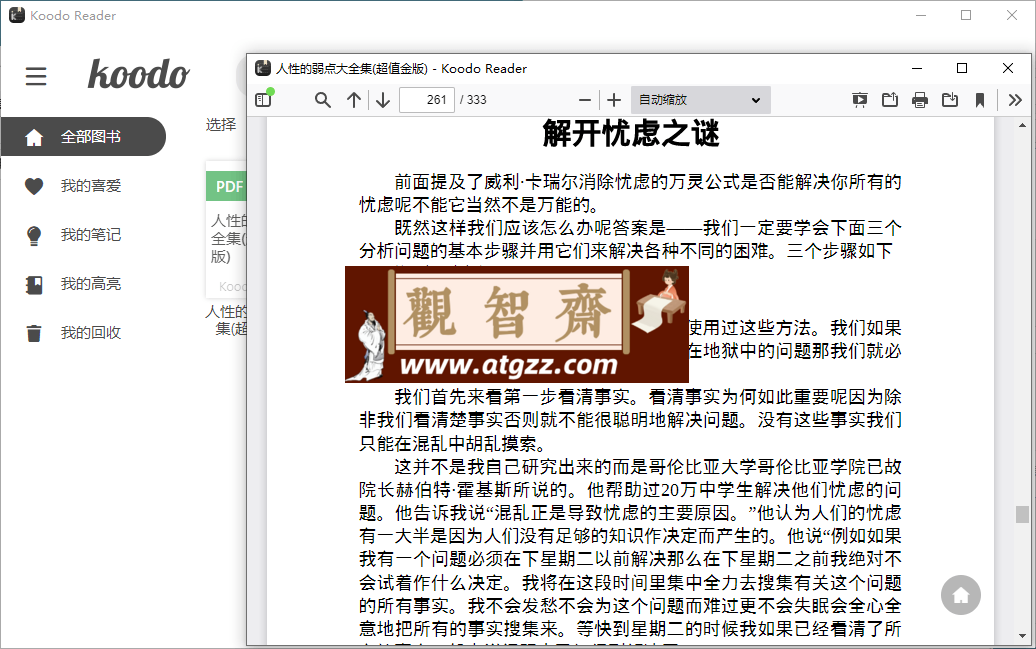This screenshot has height=649, width=1036.
Task: Expand the secondary tools chevron menu
Action: [x=1016, y=100]
